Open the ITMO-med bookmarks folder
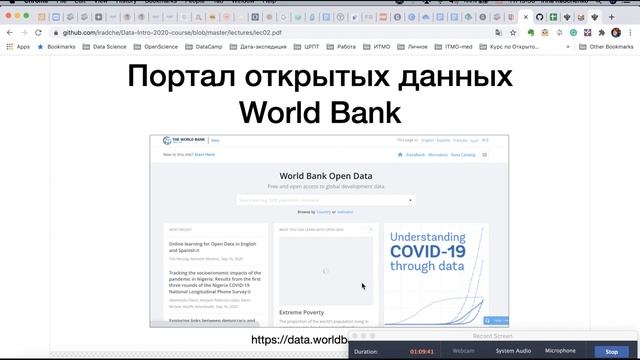The image size is (640, 360). coord(453,47)
